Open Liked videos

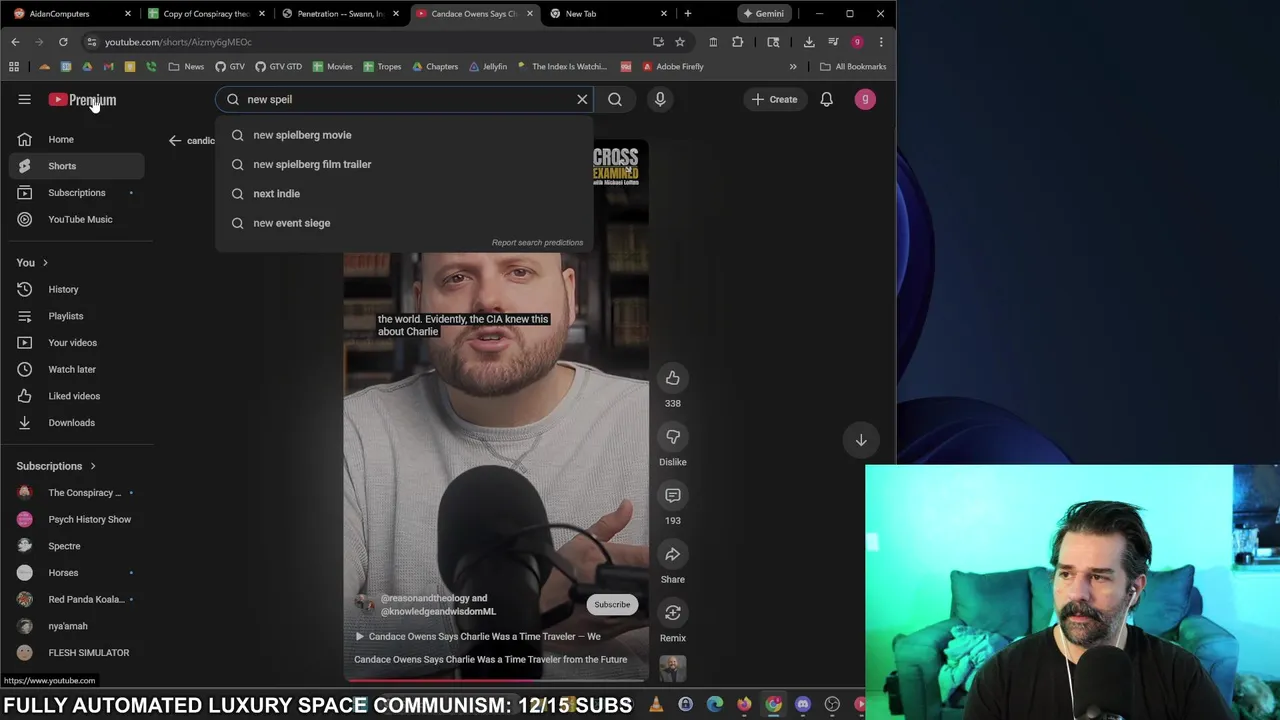[x=77, y=396]
